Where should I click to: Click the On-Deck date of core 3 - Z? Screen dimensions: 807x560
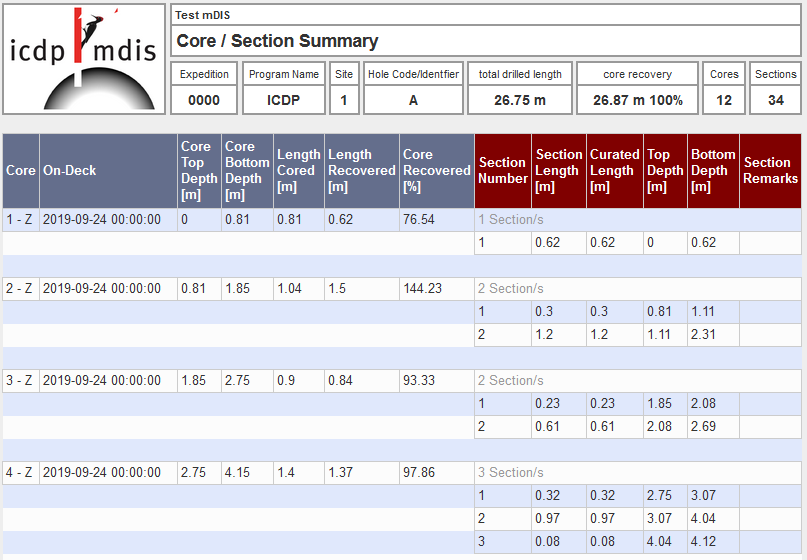[x=102, y=380]
